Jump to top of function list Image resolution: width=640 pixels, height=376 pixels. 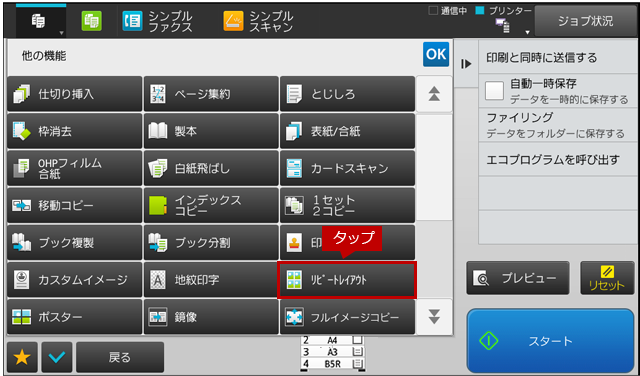pyautogui.click(x=434, y=94)
